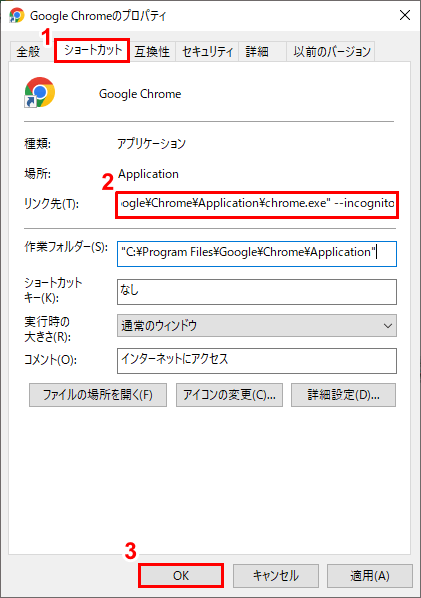This screenshot has width=421, height=598.
Task: Click the リンク先(T): label
Action: coord(51,204)
